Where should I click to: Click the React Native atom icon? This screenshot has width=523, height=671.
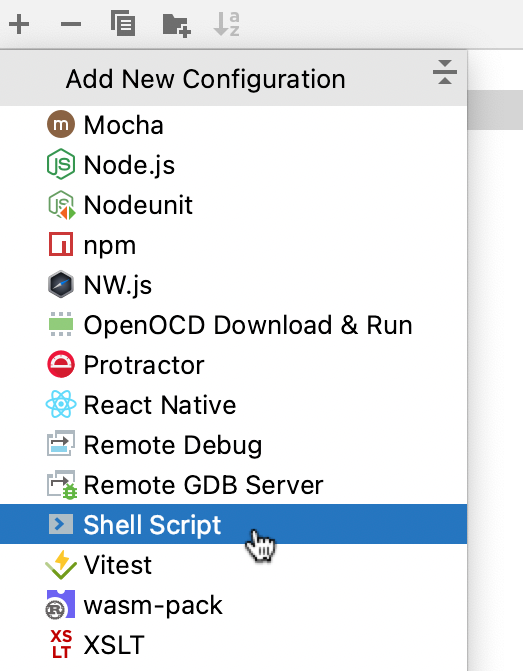click(x=61, y=404)
